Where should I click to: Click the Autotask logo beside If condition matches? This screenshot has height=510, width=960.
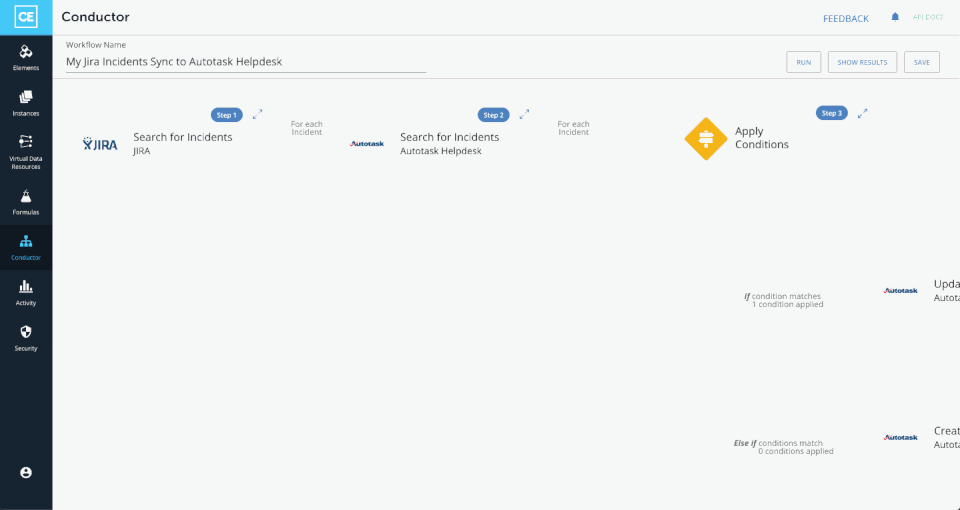click(901, 291)
